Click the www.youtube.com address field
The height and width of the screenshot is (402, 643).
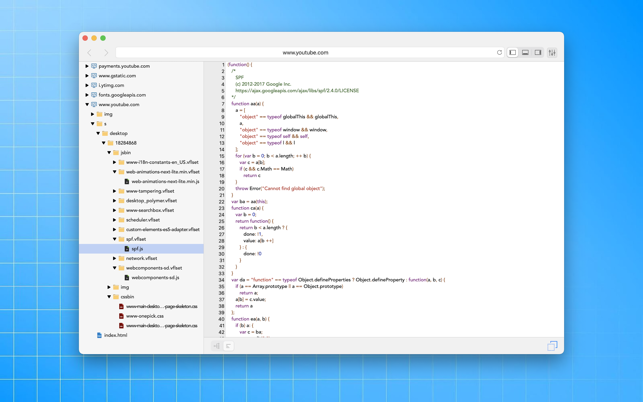[305, 53]
